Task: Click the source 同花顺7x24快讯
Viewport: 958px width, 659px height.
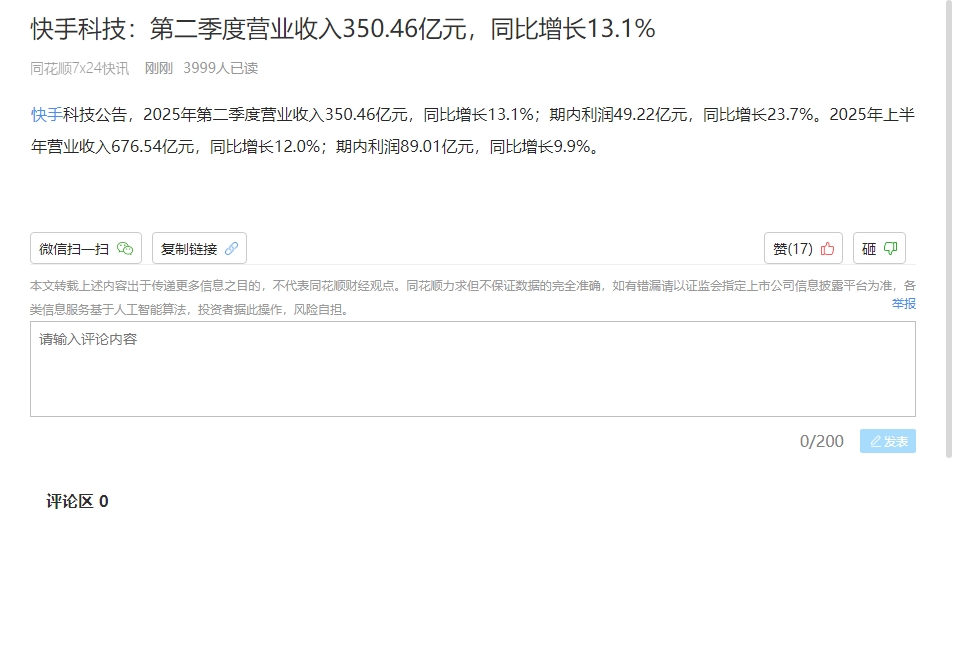Action: point(79,68)
